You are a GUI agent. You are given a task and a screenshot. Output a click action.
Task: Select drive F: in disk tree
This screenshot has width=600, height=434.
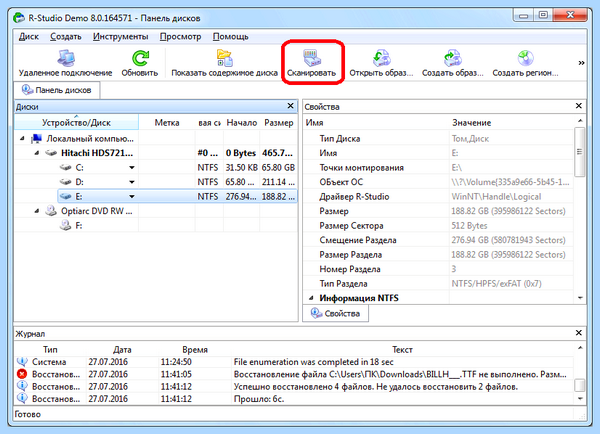78,225
